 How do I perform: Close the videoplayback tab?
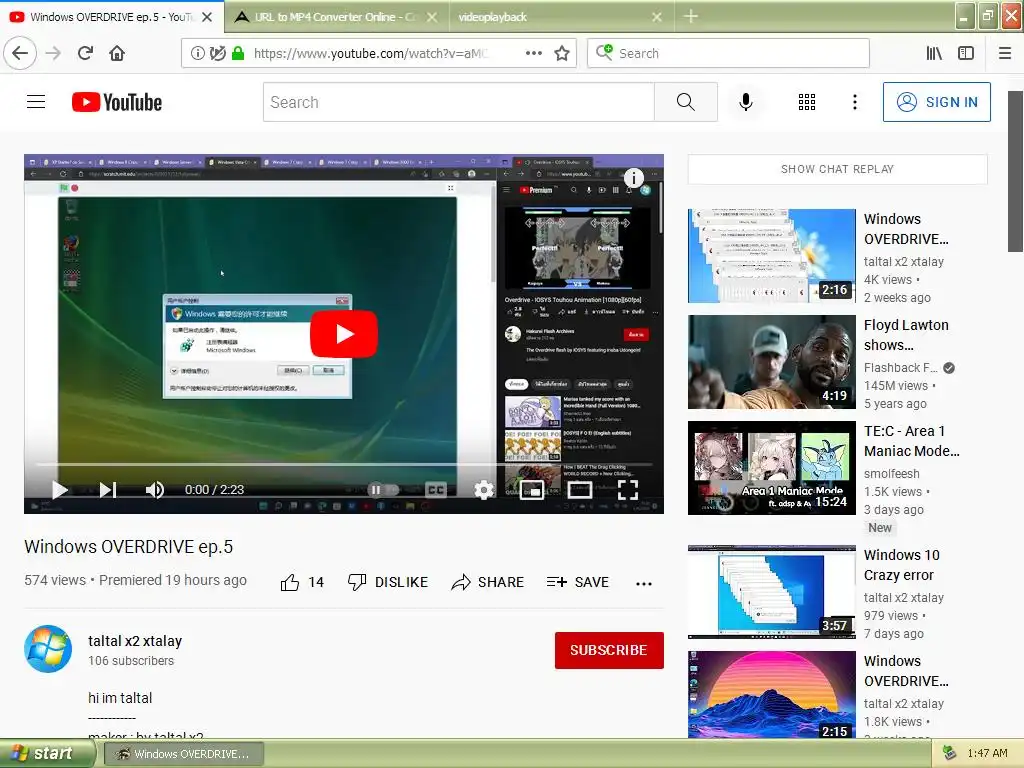pos(657,17)
